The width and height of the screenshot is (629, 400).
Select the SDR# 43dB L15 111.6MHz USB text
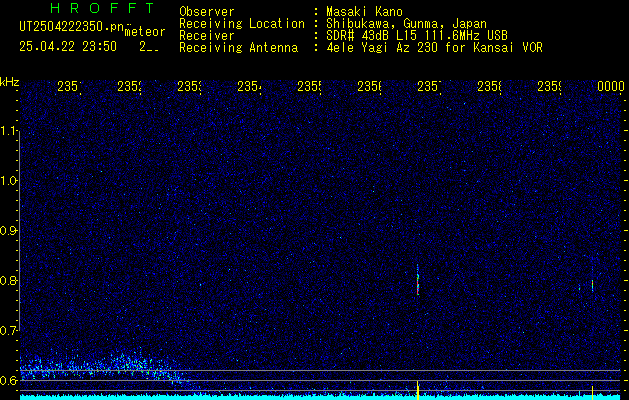[417, 36]
